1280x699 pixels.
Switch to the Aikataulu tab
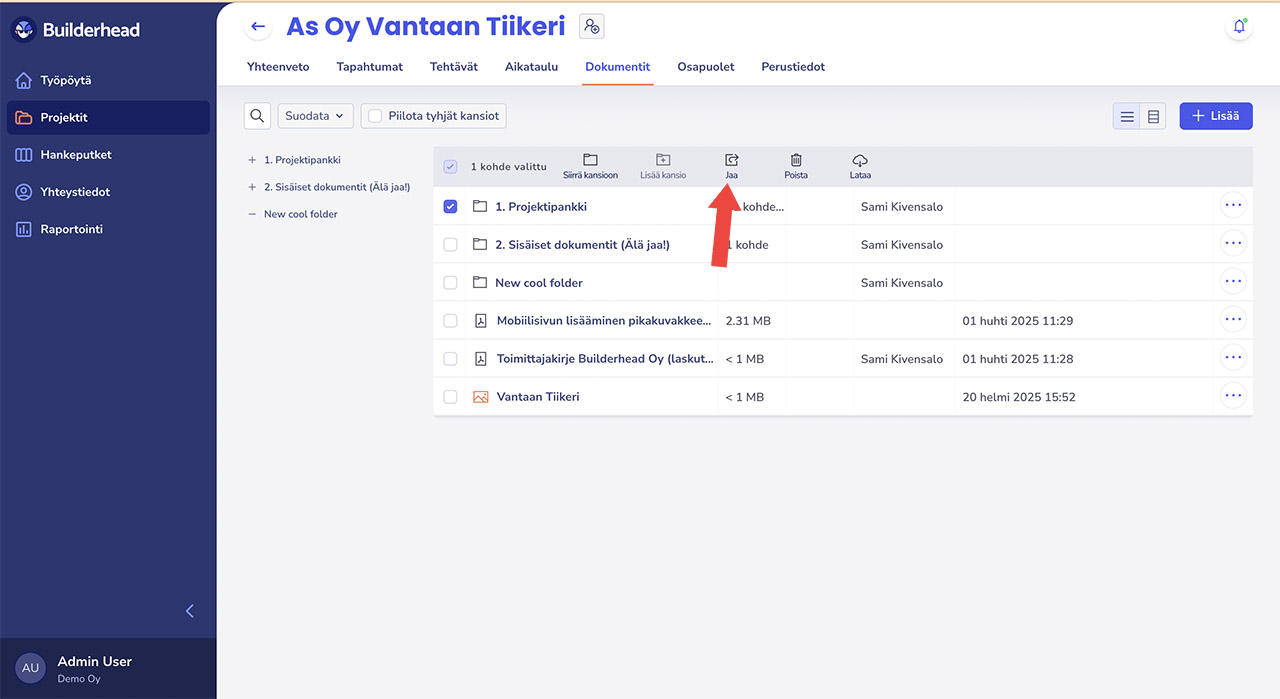531,67
